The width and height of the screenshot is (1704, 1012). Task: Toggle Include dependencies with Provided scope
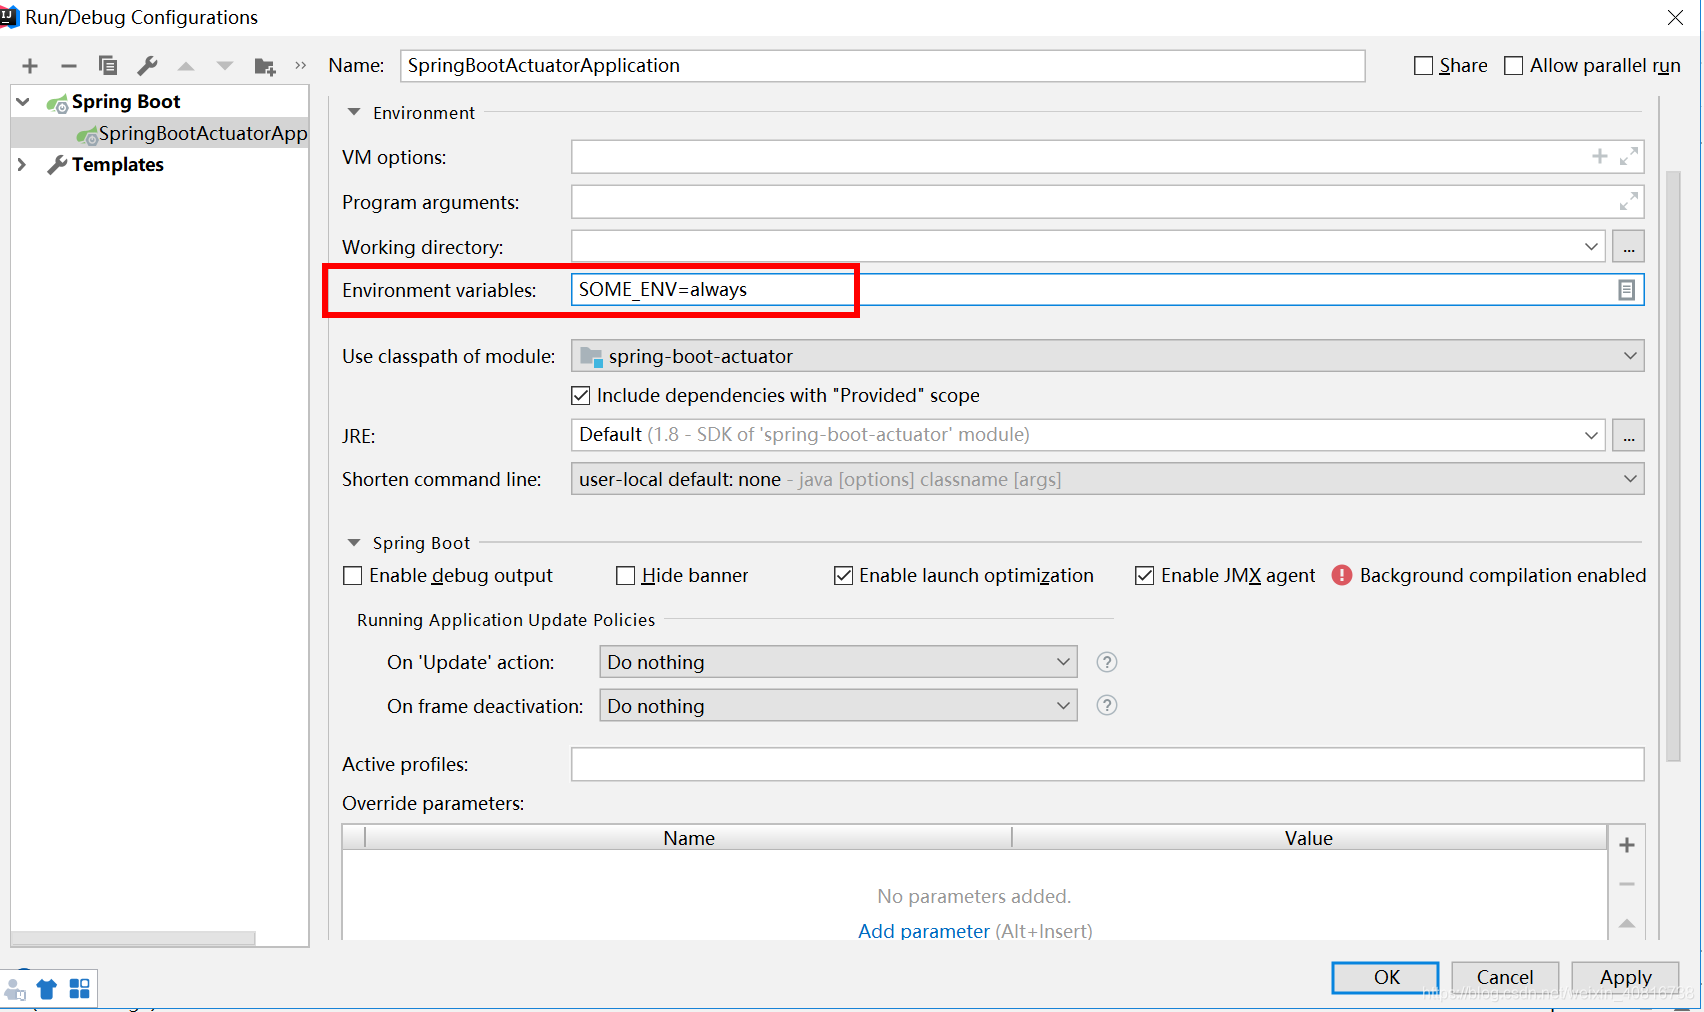pyautogui.click(x=581, y=396)
